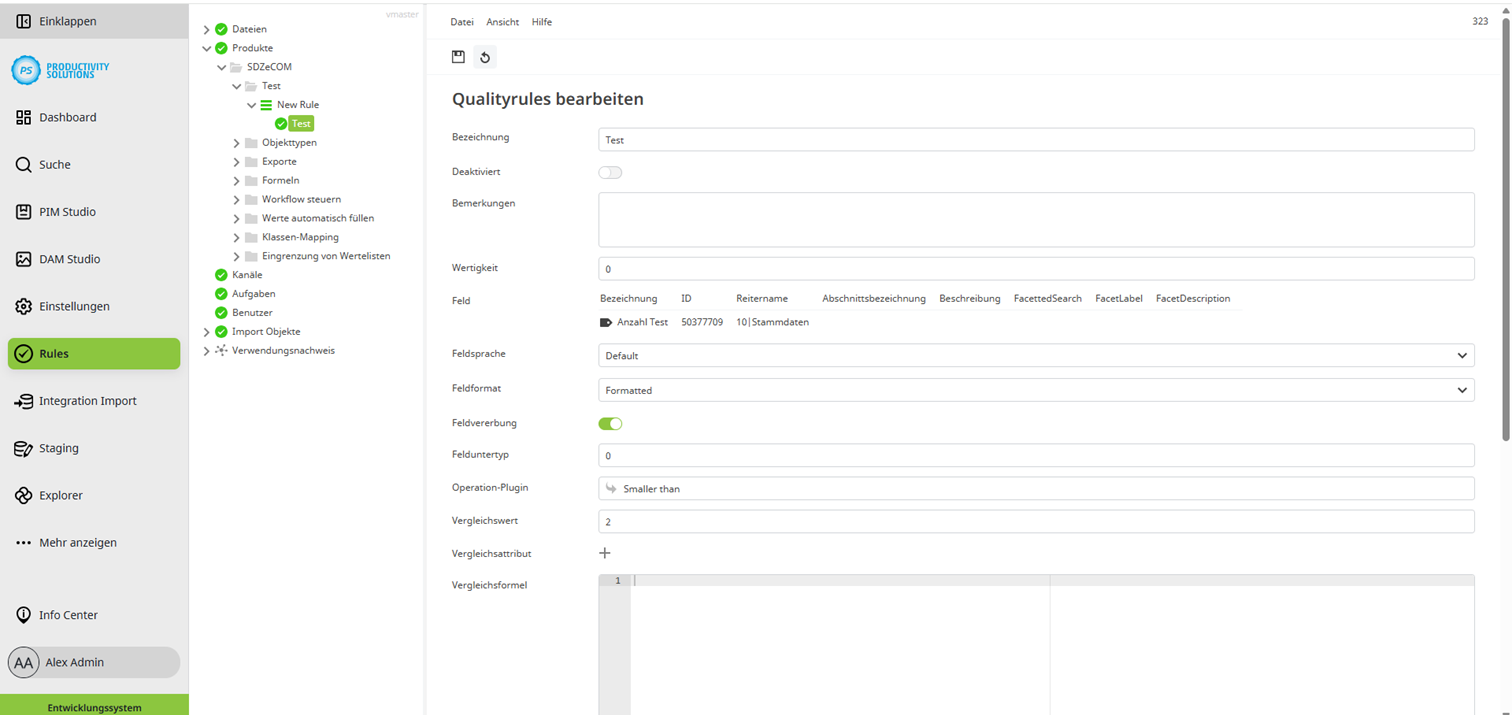The width and height of the screenshot is (1512, 715).
Task: Open PIM Studio from sidebar
Action: tap(24, 212)
